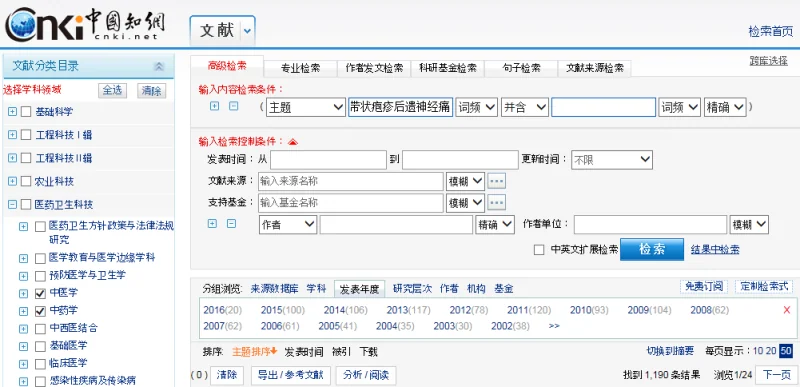This screenshot has width=800, height=387.
Task: Click the 作者单位 input field
Action: [650, 224]
